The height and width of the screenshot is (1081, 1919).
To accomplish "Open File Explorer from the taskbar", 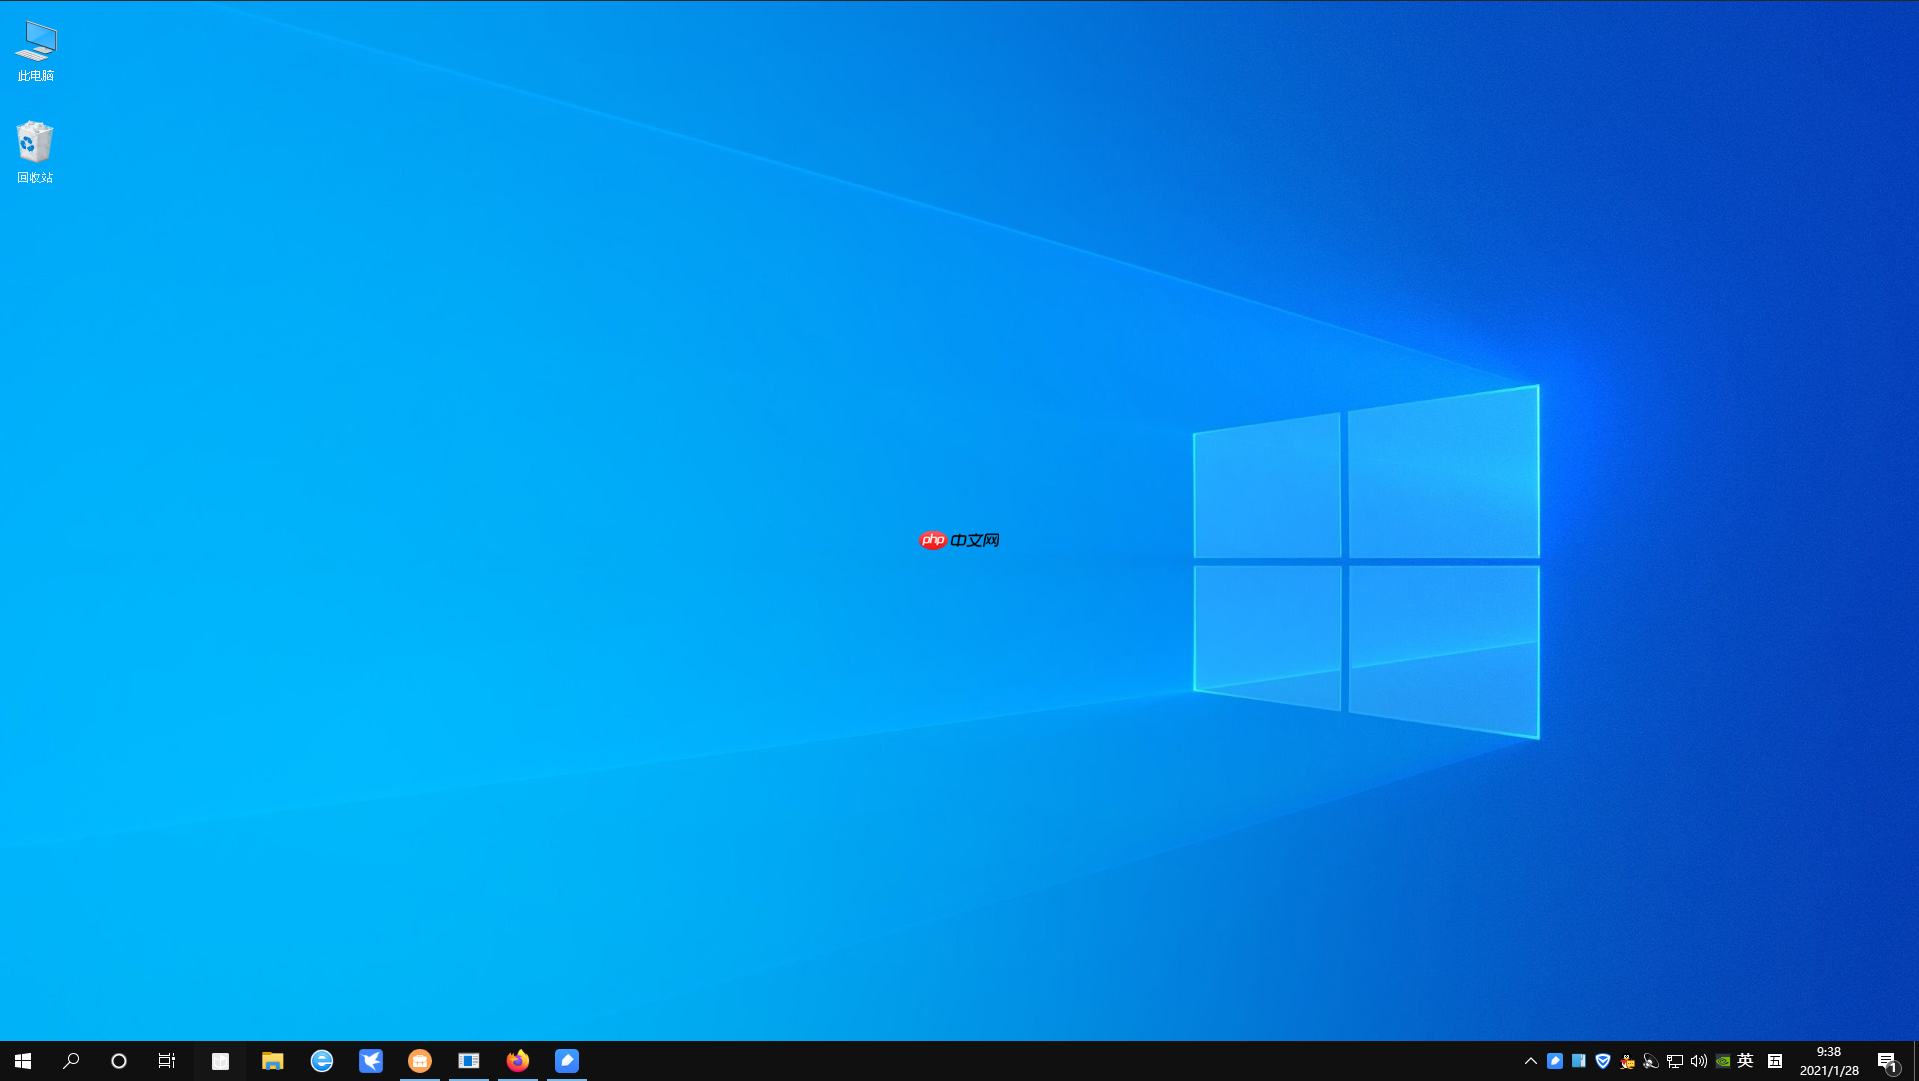I will pyautogui.click(x=273, y=1060).
